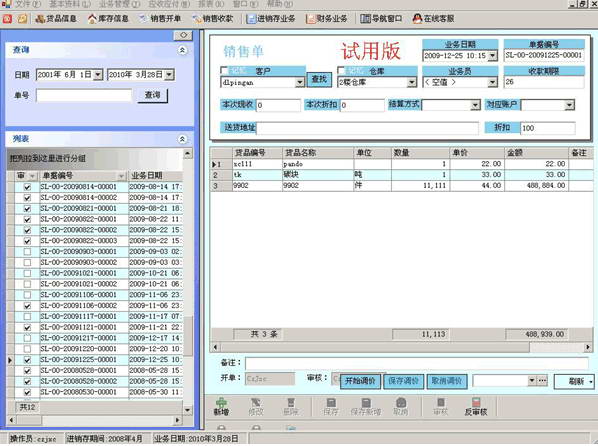Open the 基本资料 menu

[x=69, y=4]
